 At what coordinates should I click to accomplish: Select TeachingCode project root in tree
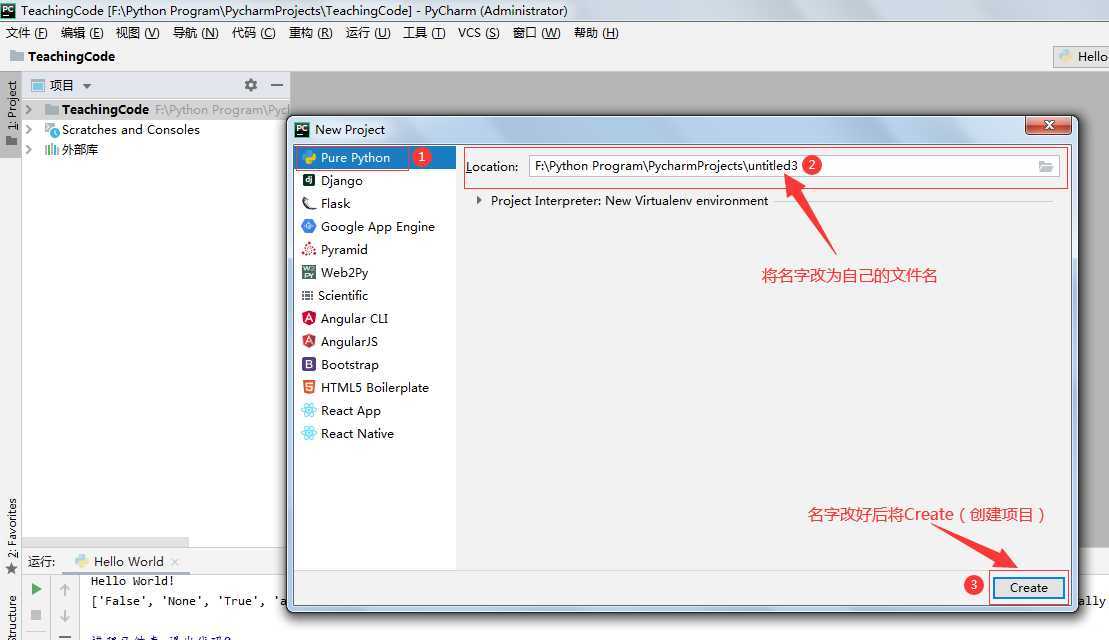point(105,110)
